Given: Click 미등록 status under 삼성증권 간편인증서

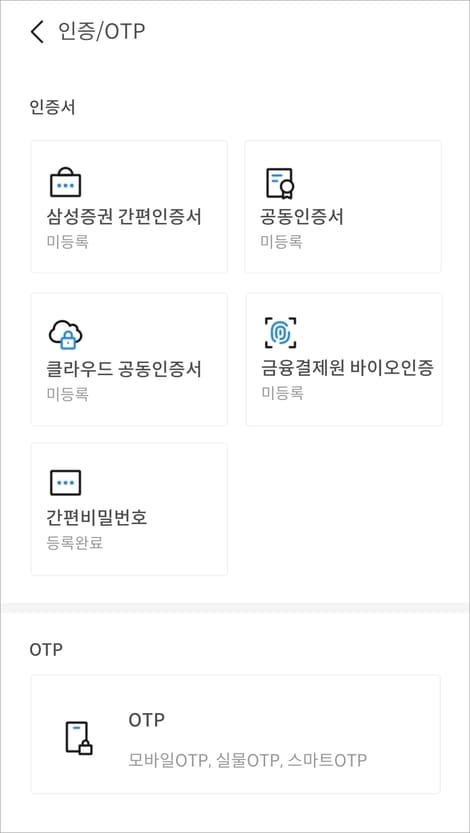Looking at the screenshot, I should (67, 242).
